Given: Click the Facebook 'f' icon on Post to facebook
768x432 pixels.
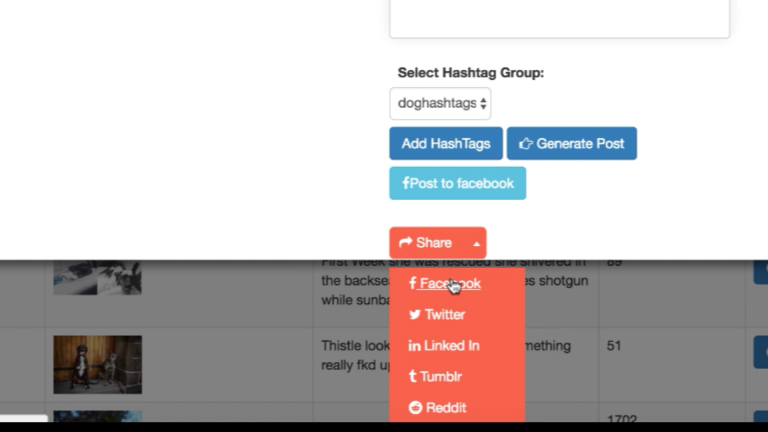Looking at the screenshot, I should point(406,183).
